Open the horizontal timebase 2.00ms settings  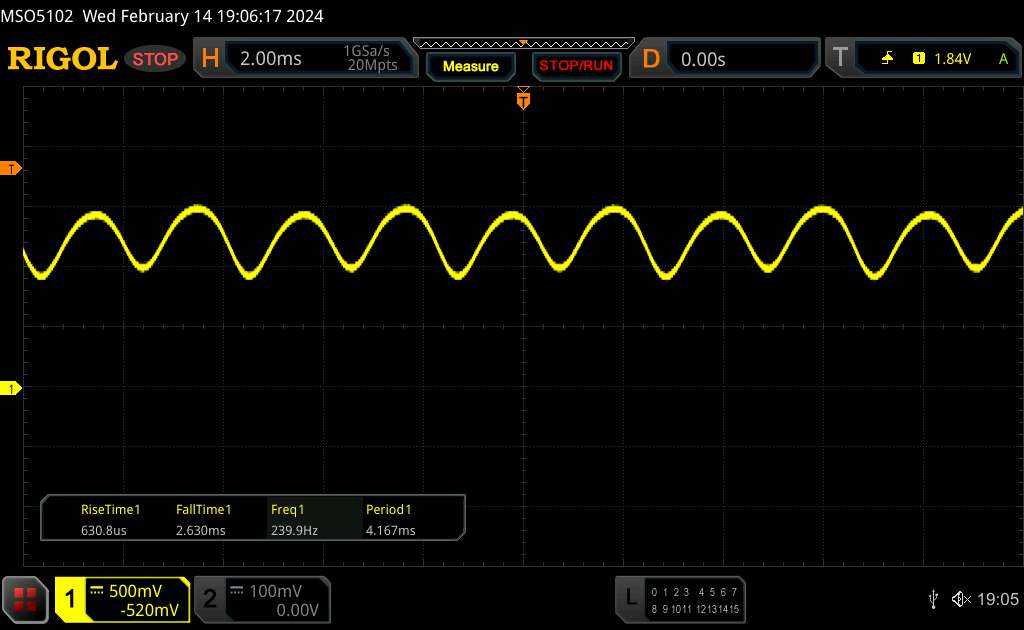(306, 59)
